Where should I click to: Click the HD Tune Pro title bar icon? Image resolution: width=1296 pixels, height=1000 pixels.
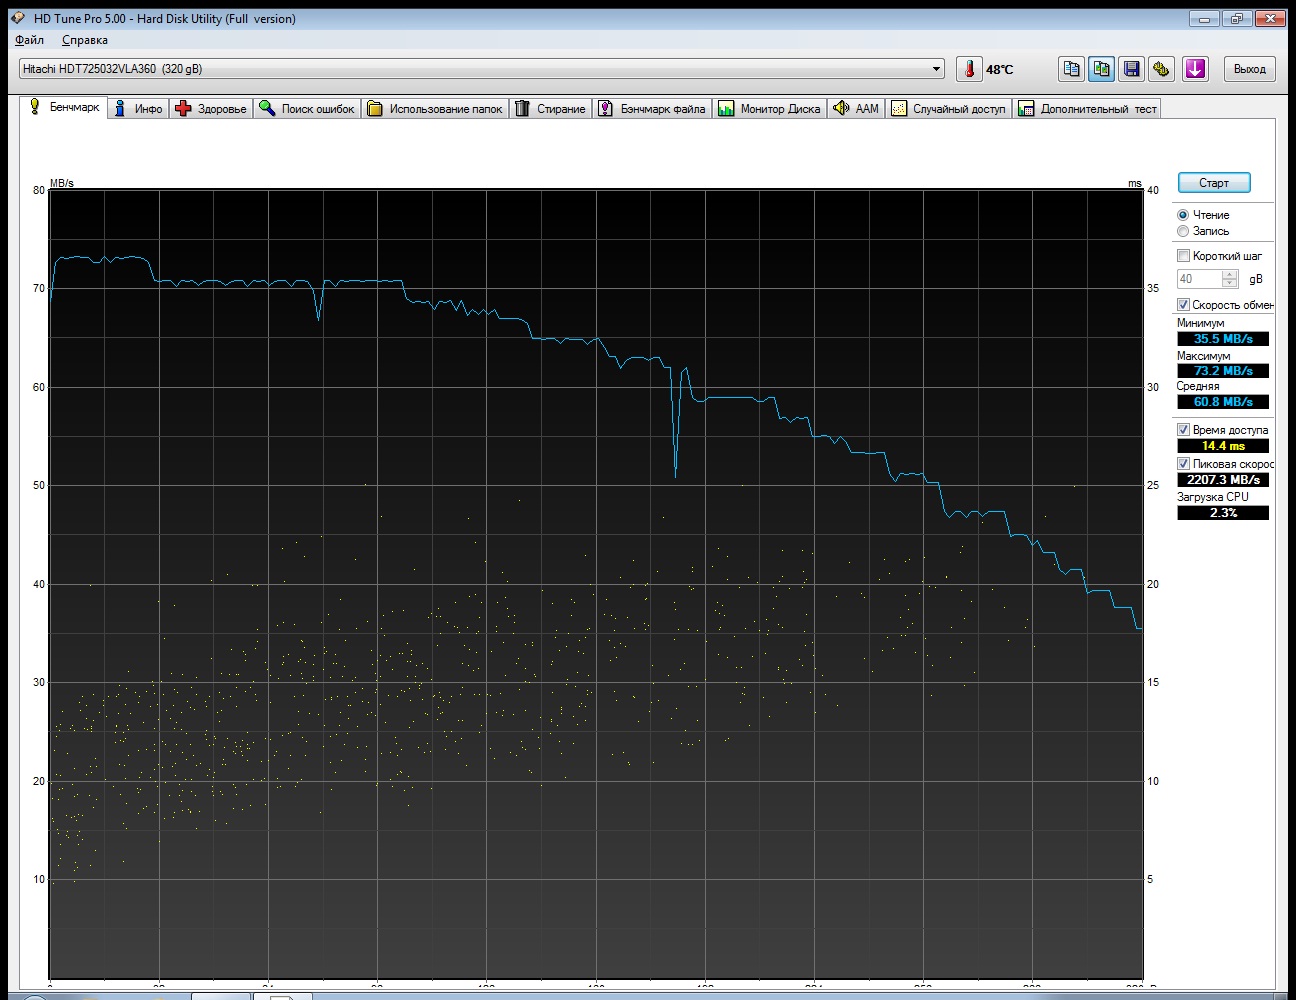(17, 18)
